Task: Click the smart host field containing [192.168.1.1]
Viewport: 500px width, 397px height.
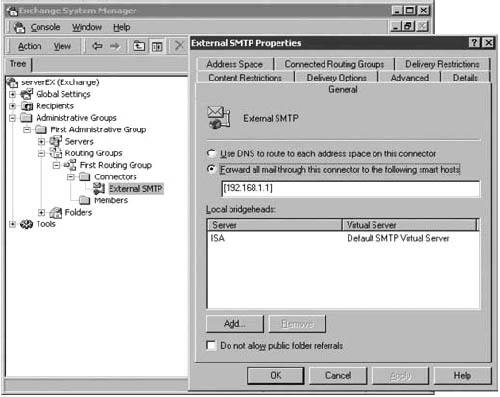Action: [351, 189]
